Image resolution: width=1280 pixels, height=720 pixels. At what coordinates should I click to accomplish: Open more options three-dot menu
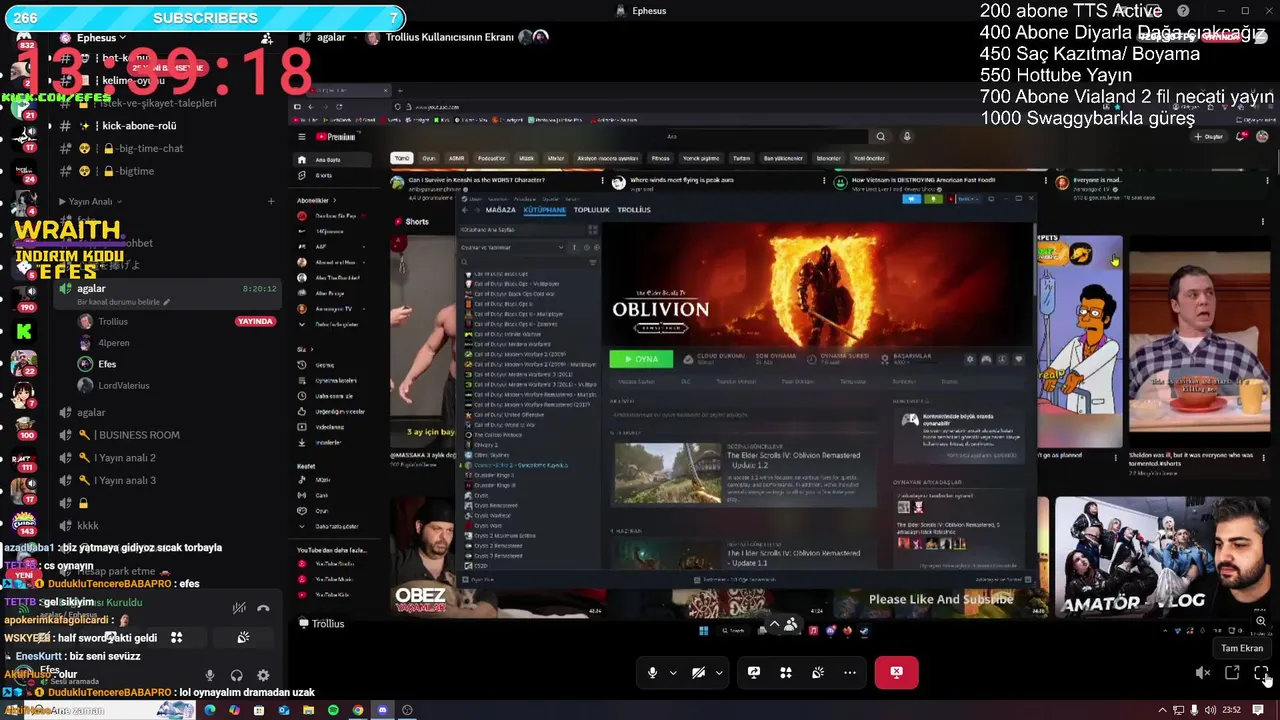tap(850, 673)
